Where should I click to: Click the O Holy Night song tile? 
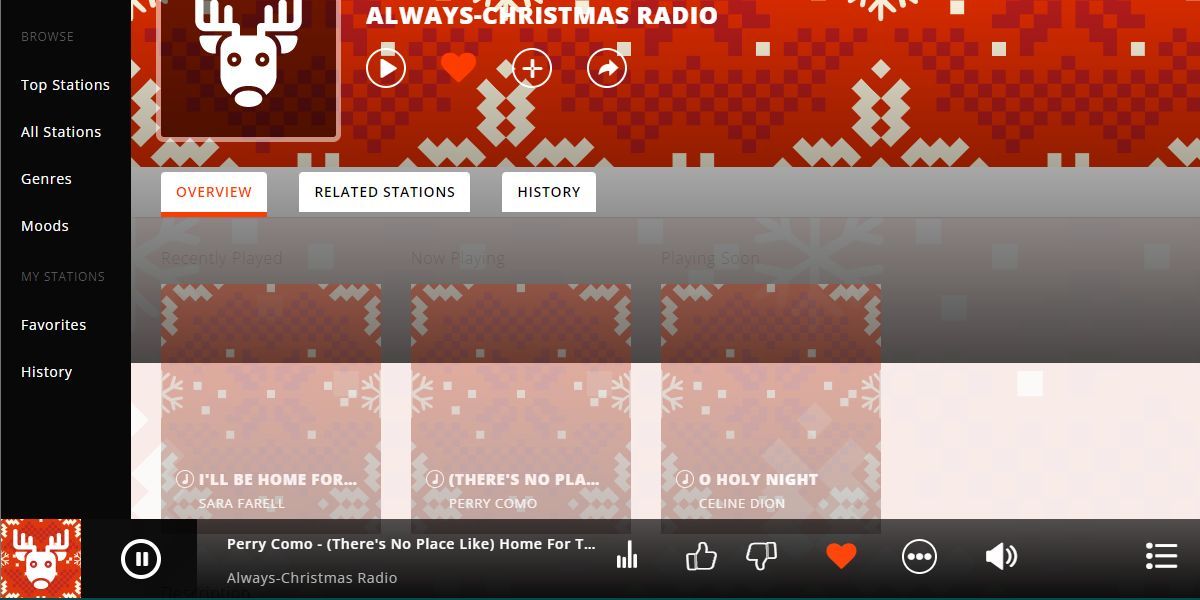[771, 408]
